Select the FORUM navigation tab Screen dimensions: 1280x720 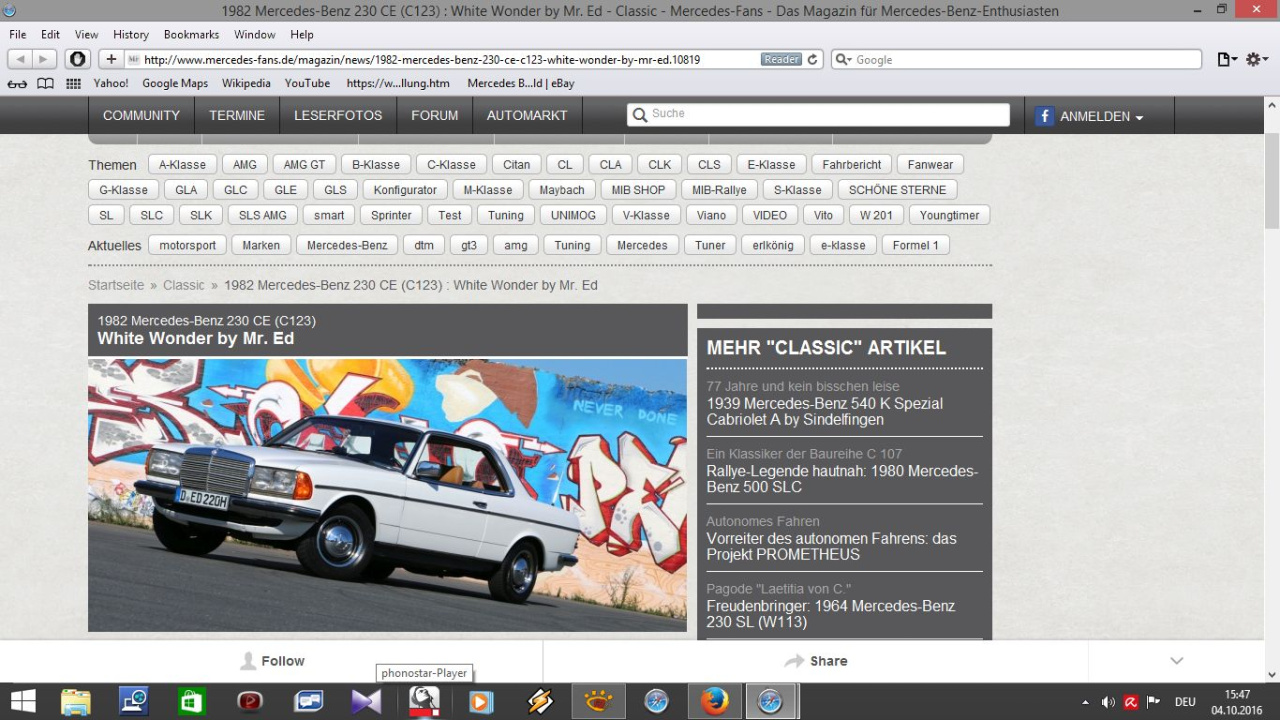coord(434,116)
